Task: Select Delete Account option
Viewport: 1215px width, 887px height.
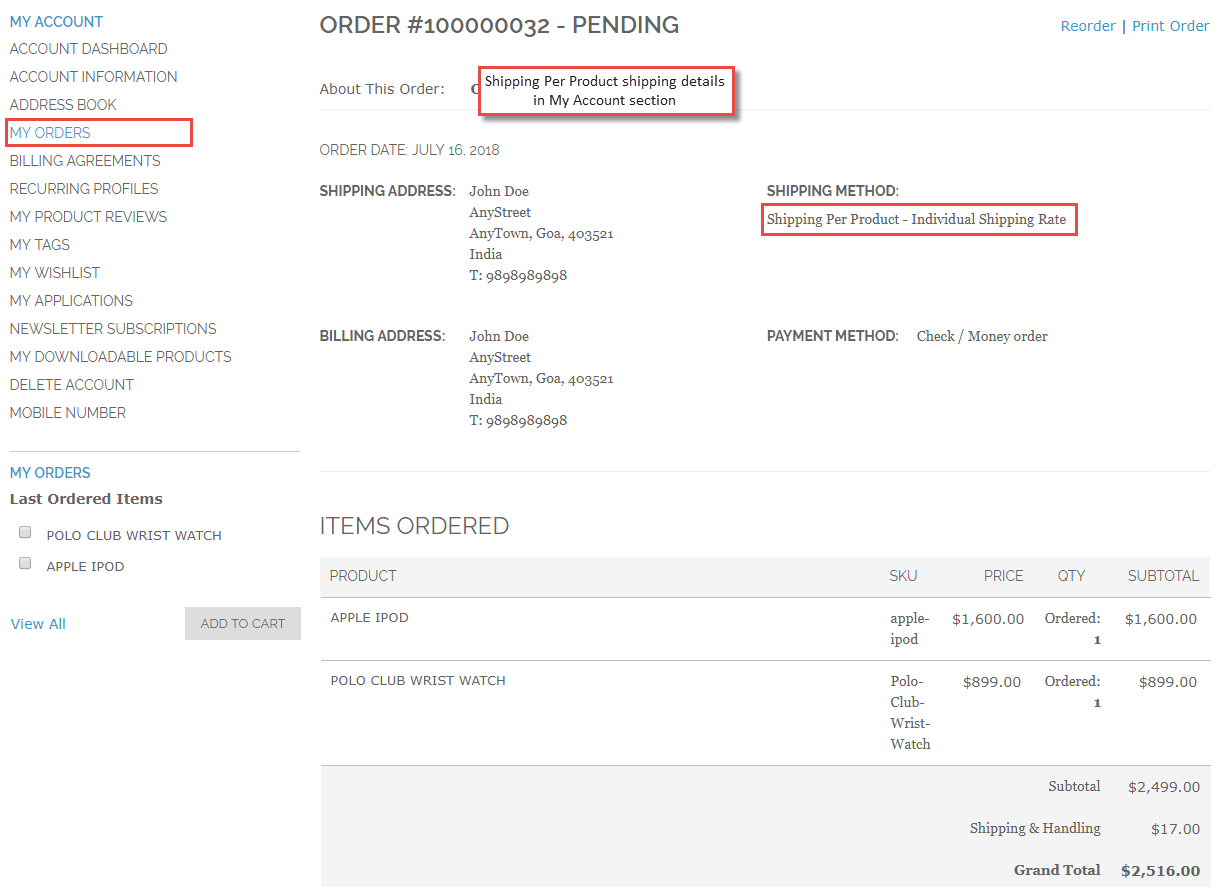Action: [x=72, y=385]
